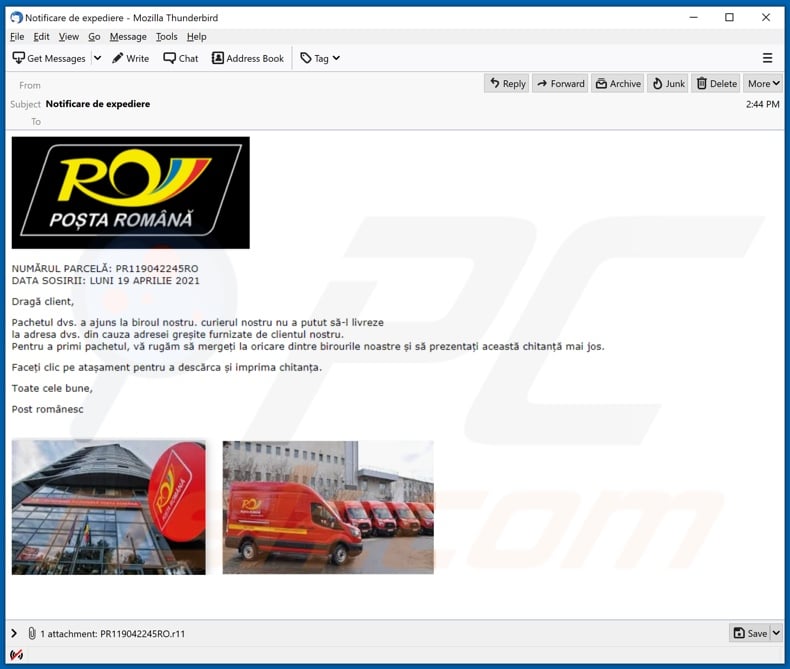Image resolution: width=790 pixels, height=669 pixels.
Task: Open Edit menu
Action: (41, 37)
